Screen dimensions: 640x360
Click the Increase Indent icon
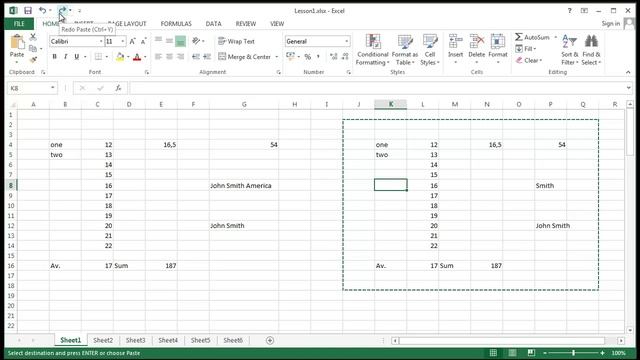coord(207,57)
